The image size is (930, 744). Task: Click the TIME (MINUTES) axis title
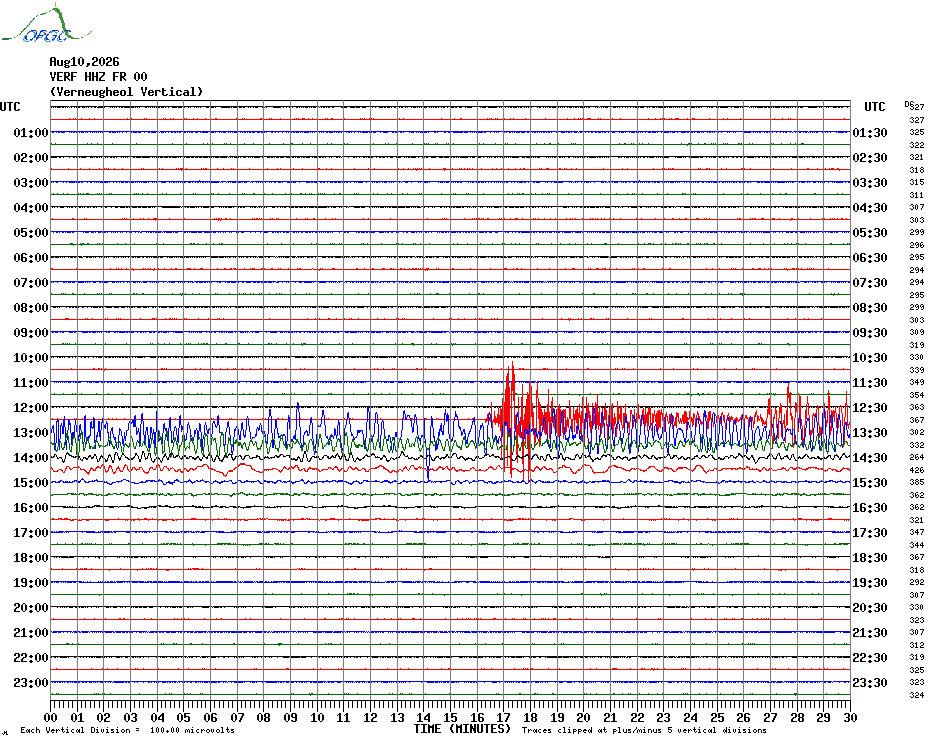point(462,729)
